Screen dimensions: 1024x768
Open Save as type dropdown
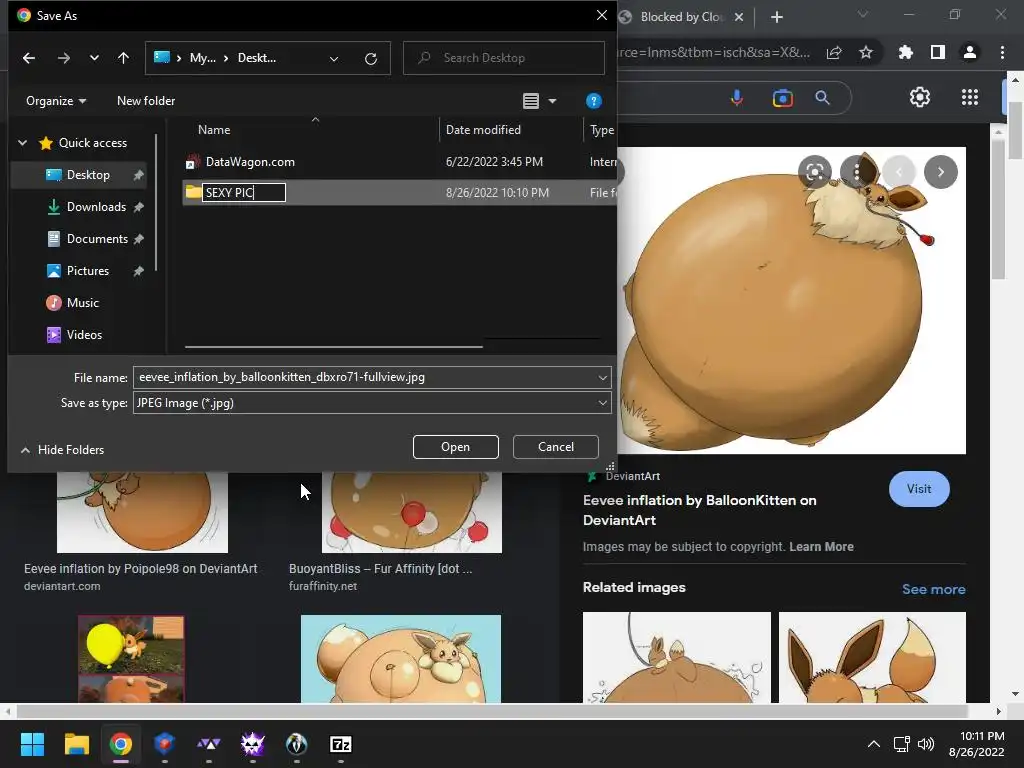pos(372,403)
